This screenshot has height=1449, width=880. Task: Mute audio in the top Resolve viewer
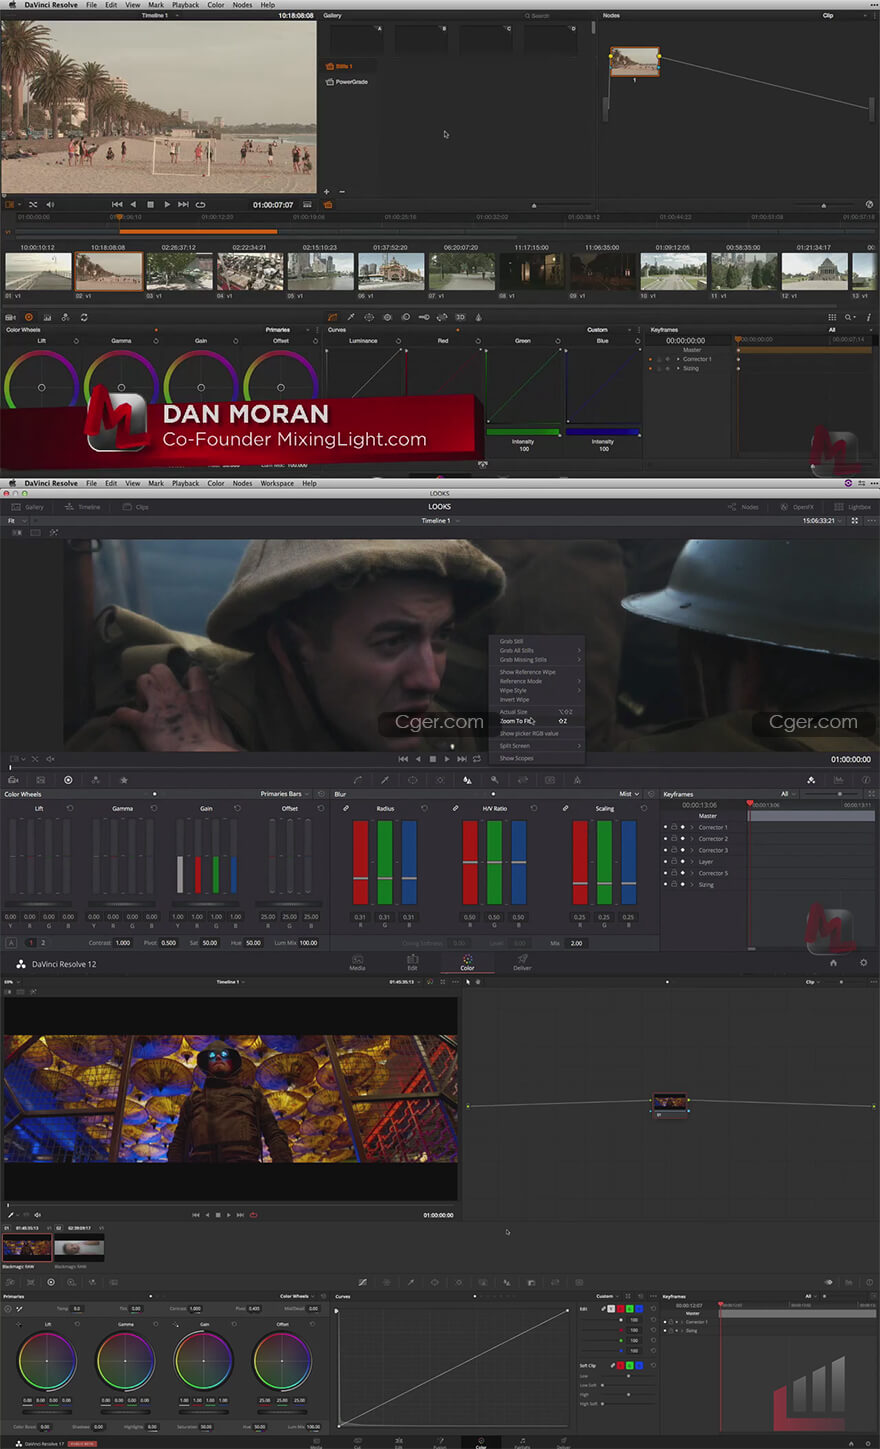click(x=50, y=204)
